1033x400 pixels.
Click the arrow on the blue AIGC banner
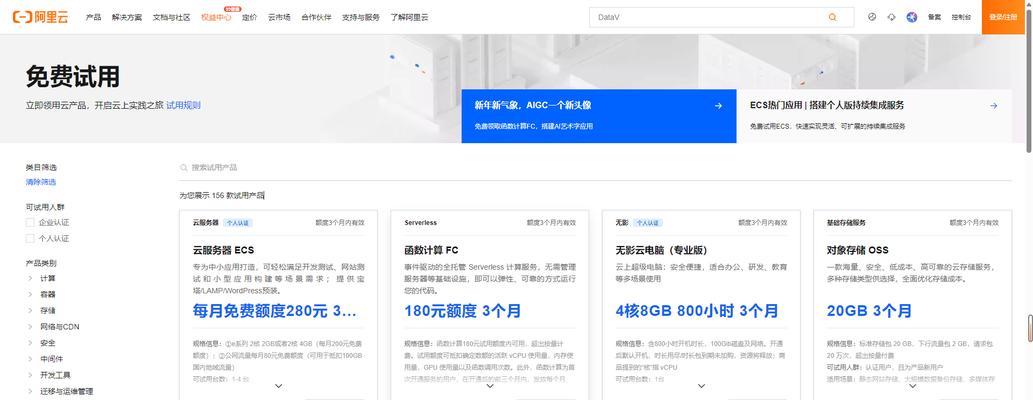click(x=718, y=105)
